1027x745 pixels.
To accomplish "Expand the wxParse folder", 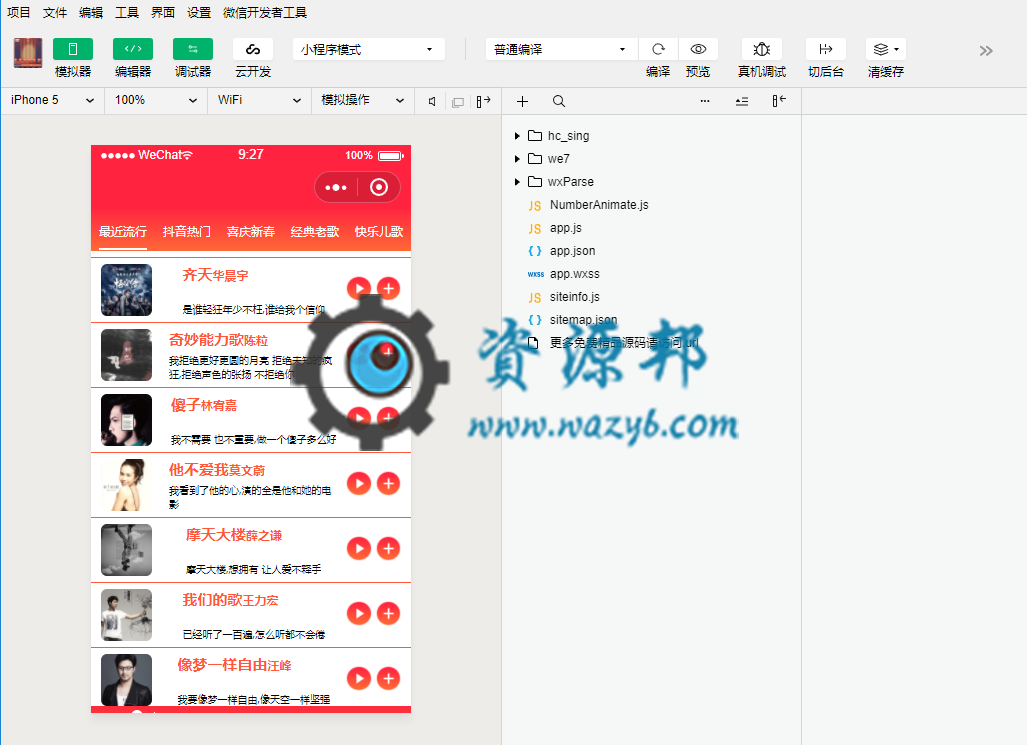I will 517,181.
